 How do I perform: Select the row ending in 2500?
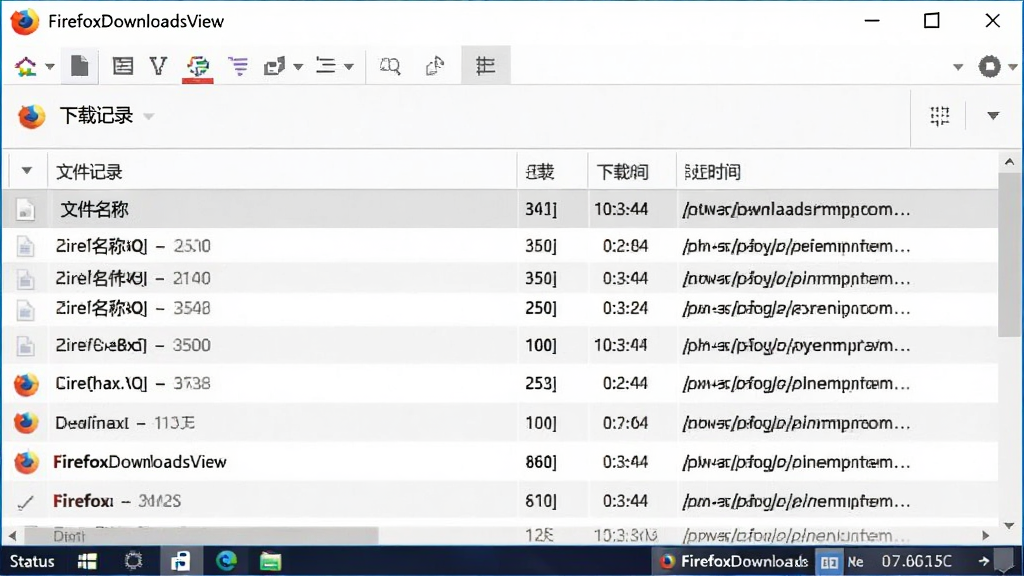click(500, 246)
